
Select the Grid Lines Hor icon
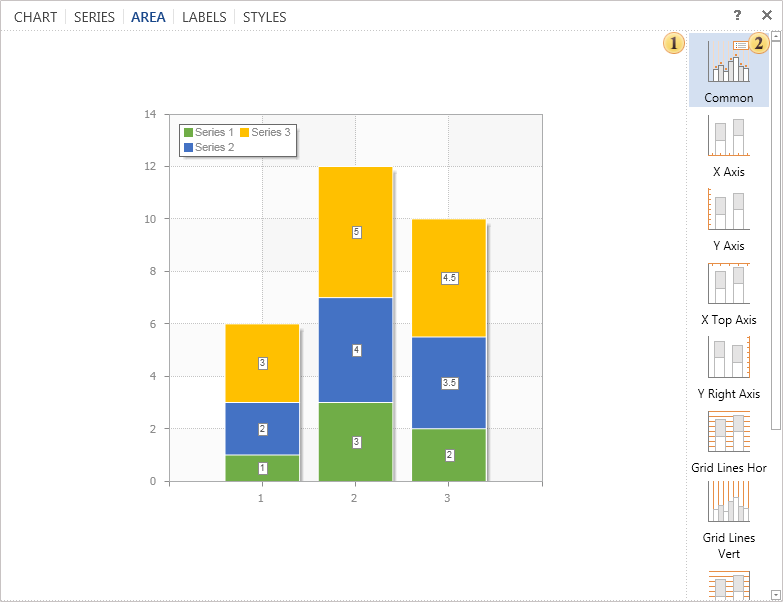[x=728, y=432]
